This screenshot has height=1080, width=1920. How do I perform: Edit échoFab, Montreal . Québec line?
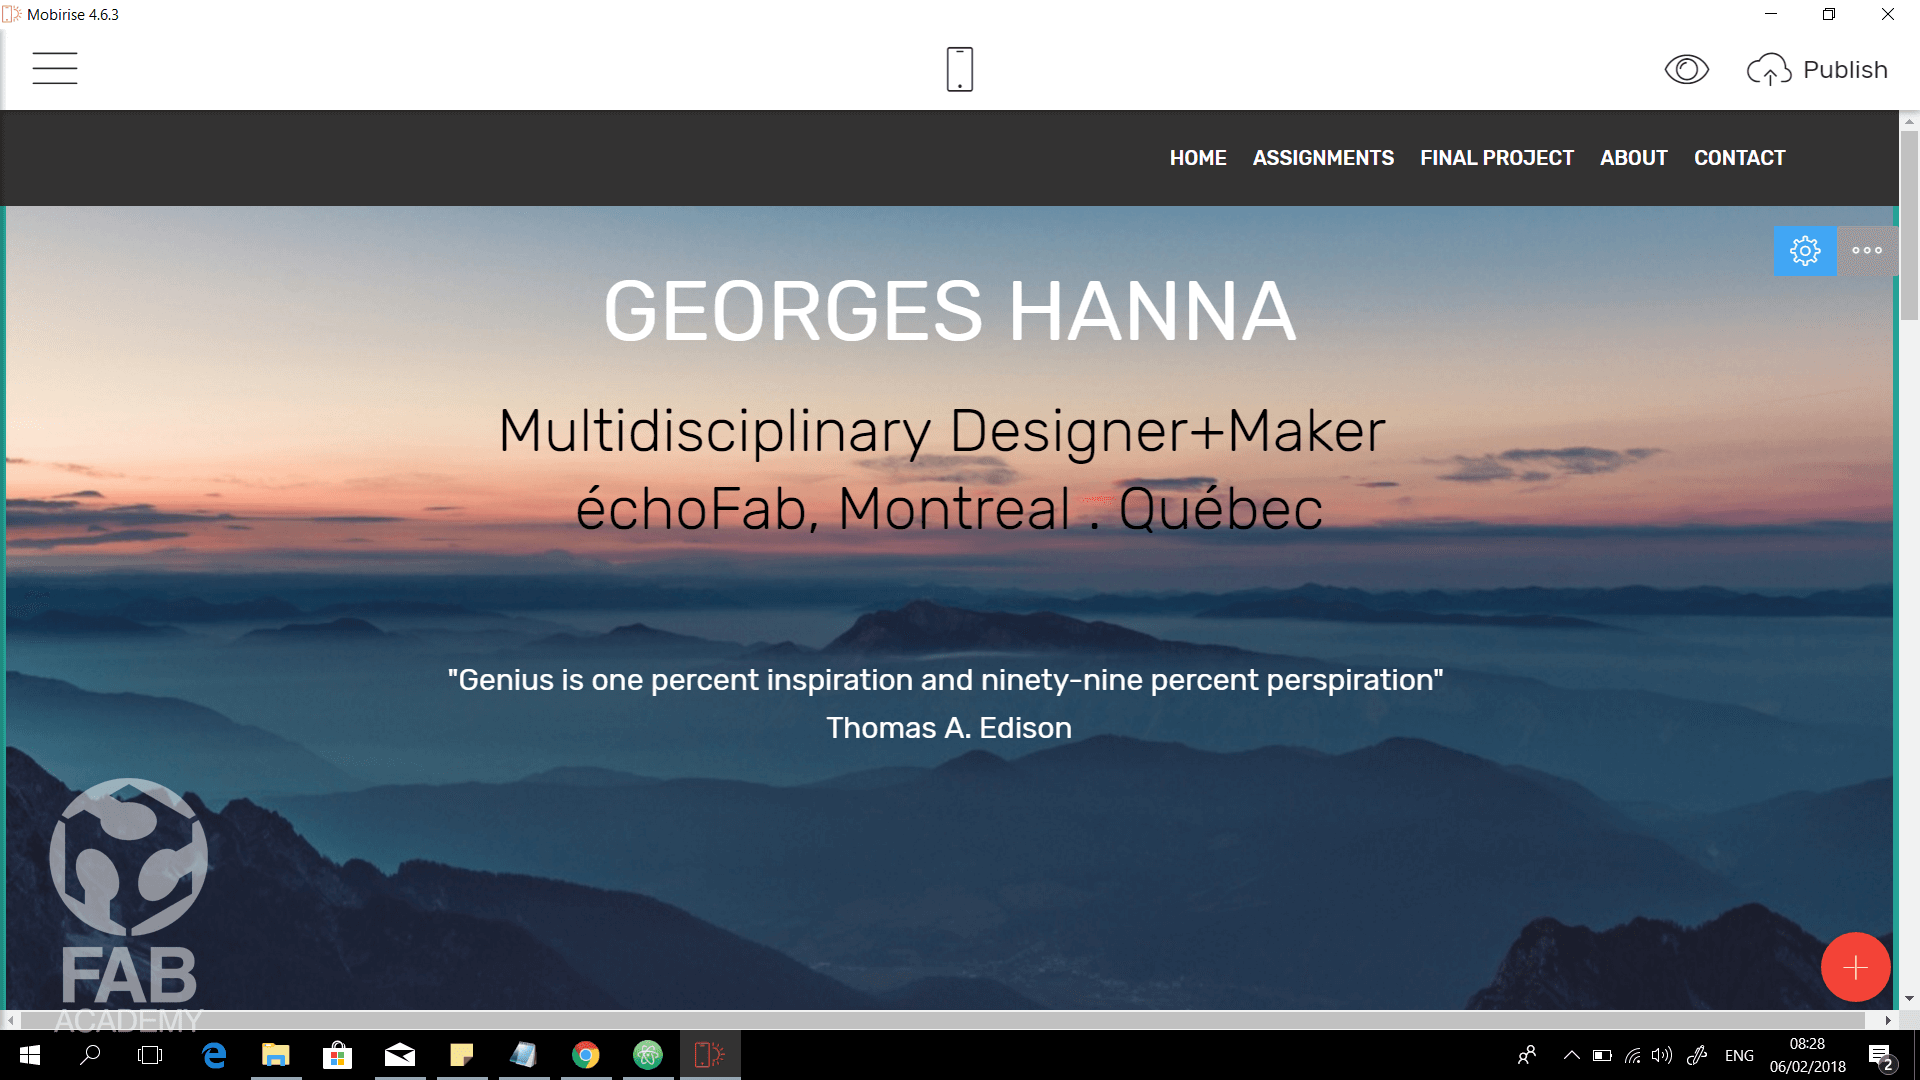(949, 509)
